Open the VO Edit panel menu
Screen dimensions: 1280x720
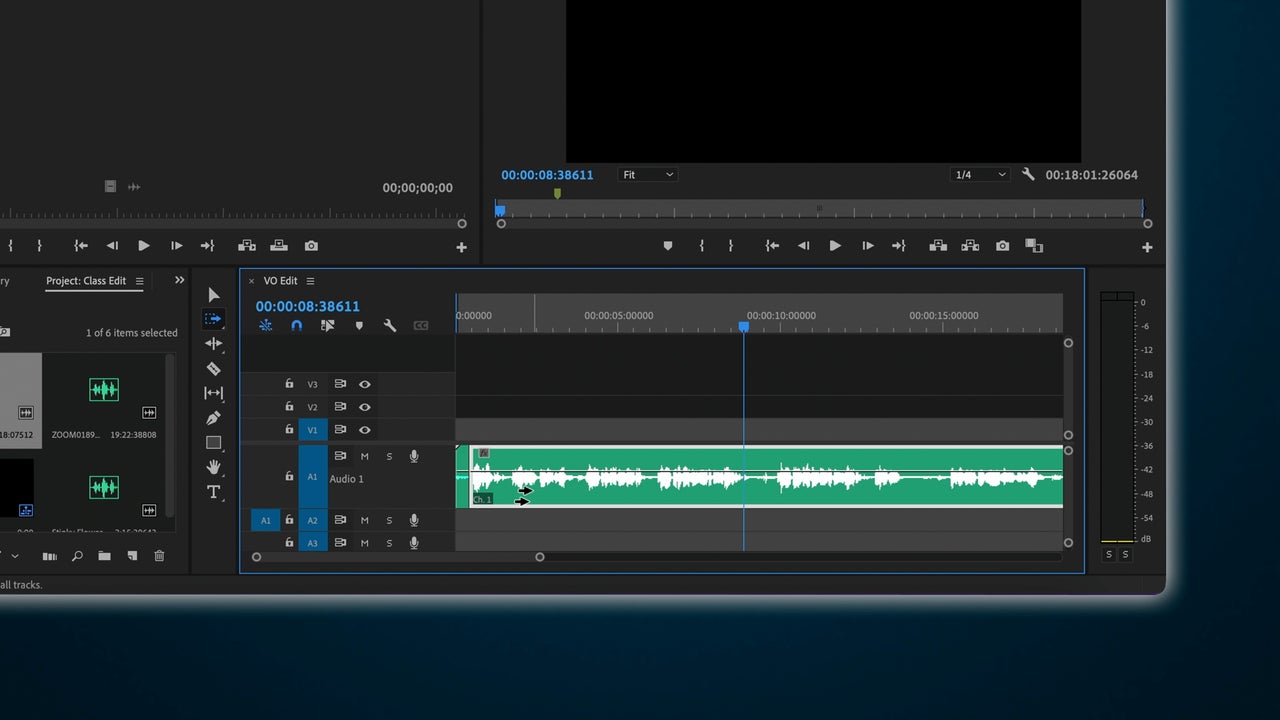310,281
